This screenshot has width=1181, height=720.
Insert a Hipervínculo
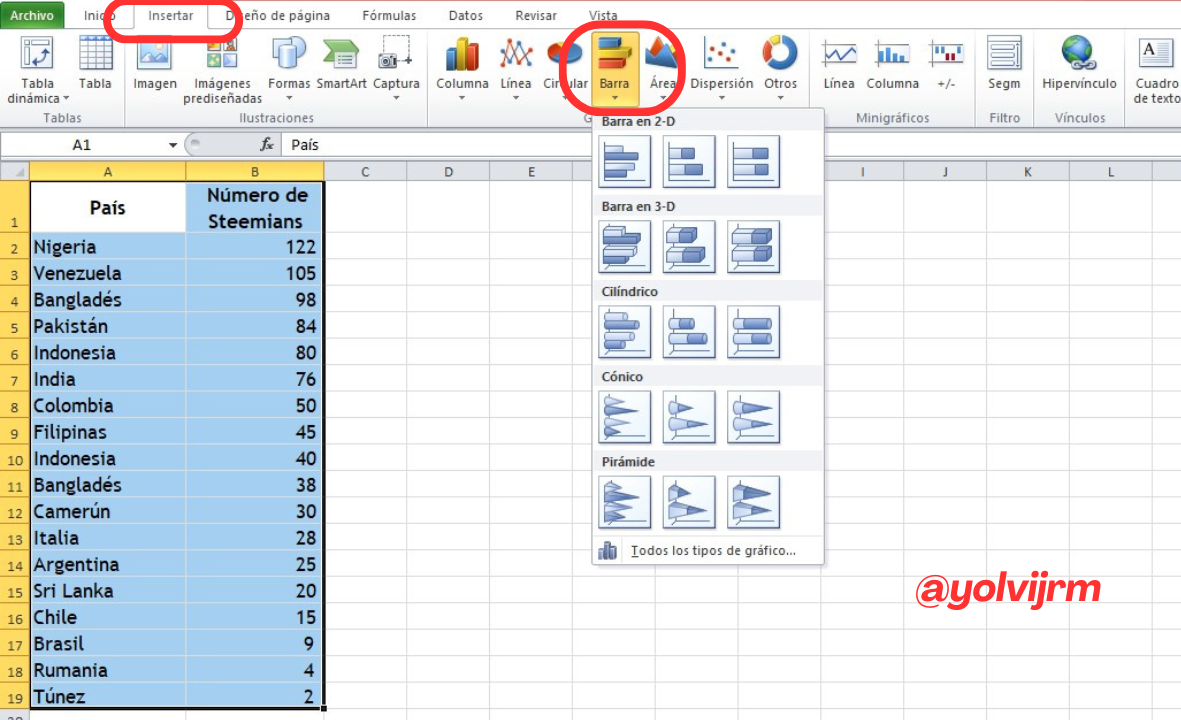click(x=1079, y=64)
